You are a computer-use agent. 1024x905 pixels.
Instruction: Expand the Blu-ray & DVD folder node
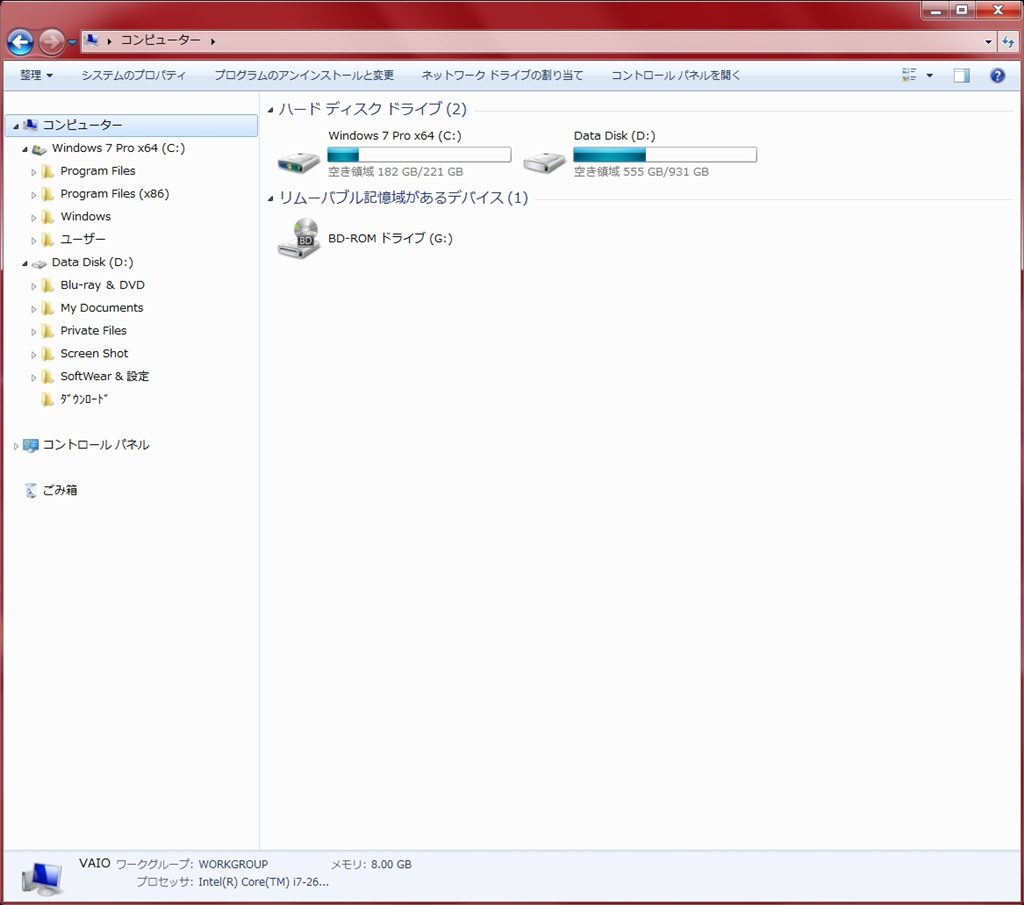(33, 287)
